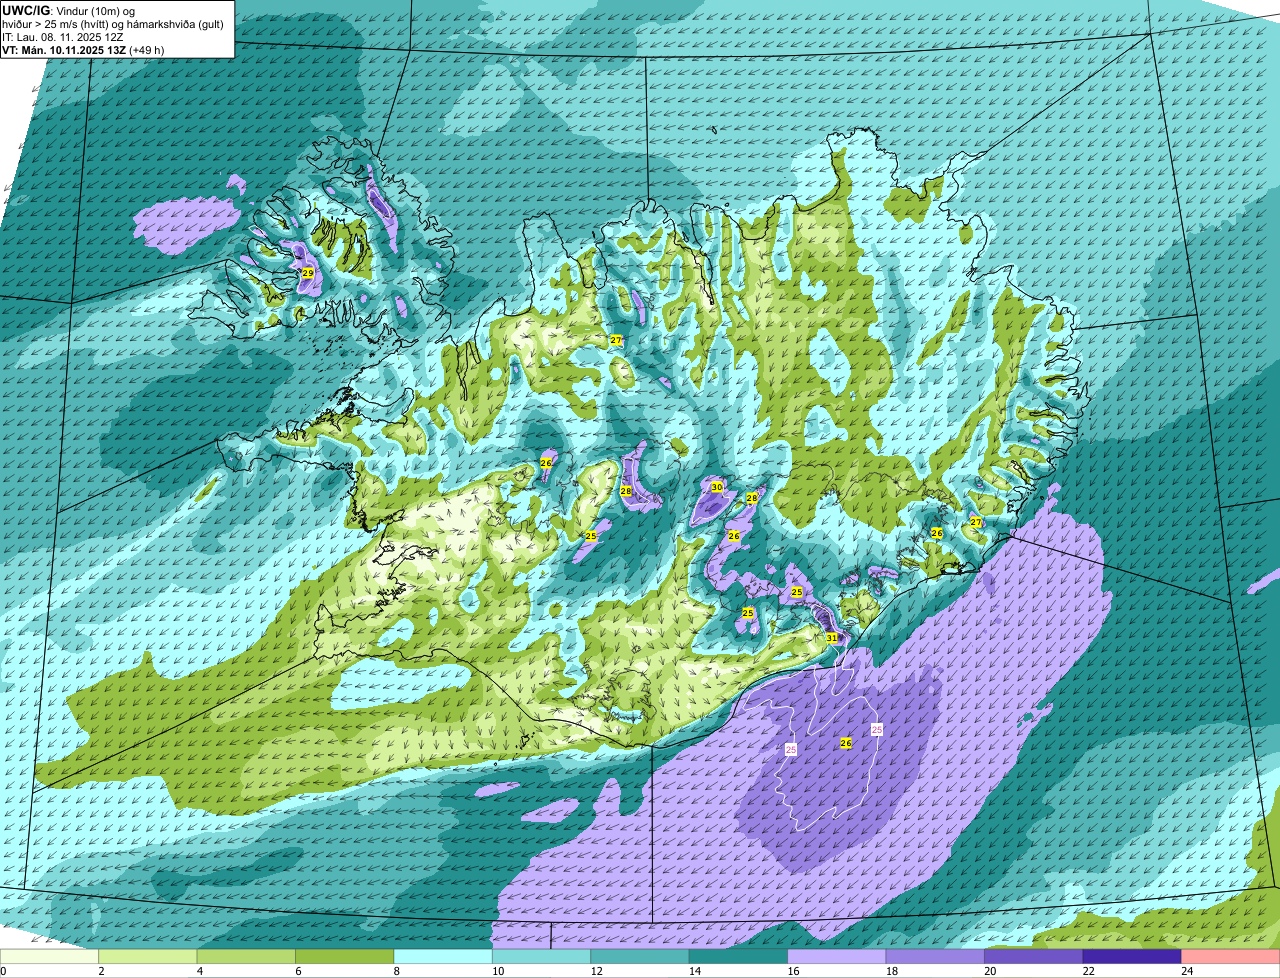Viewport: 1280px width, 978px height.
Task: Click the yellow 31 gust label on southeast coast
Action: [831, 637]
